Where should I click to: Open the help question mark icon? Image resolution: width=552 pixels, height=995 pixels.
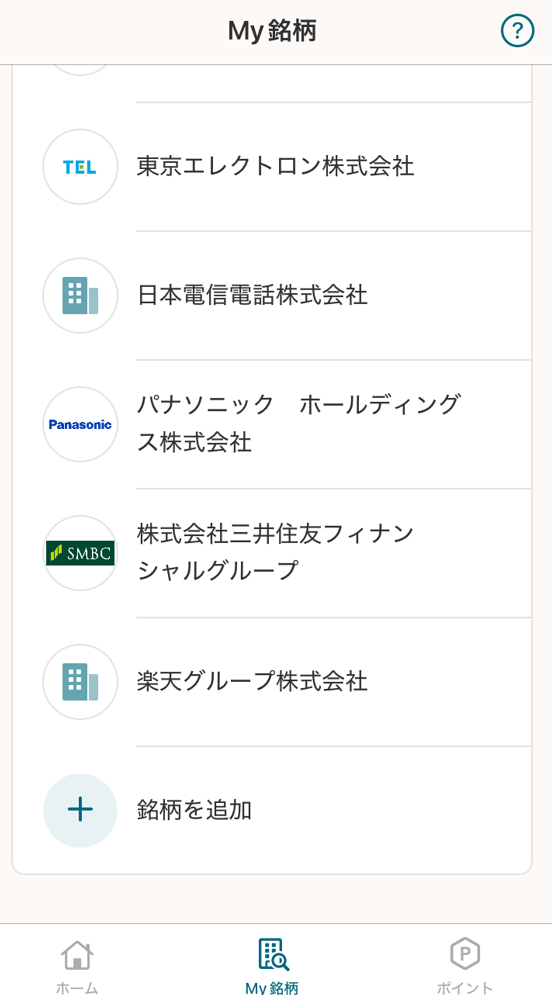tap(517, 30)
